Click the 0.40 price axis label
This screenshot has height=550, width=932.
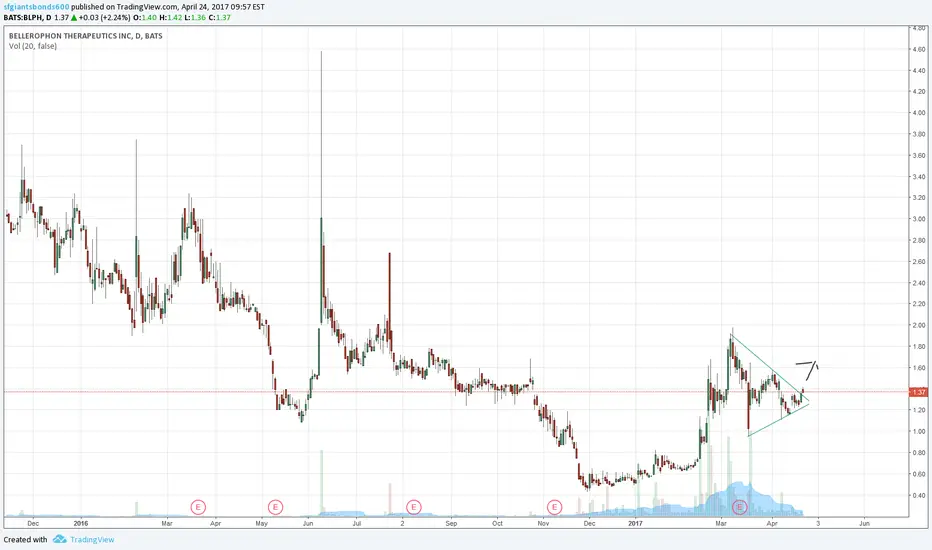[919, 496]
